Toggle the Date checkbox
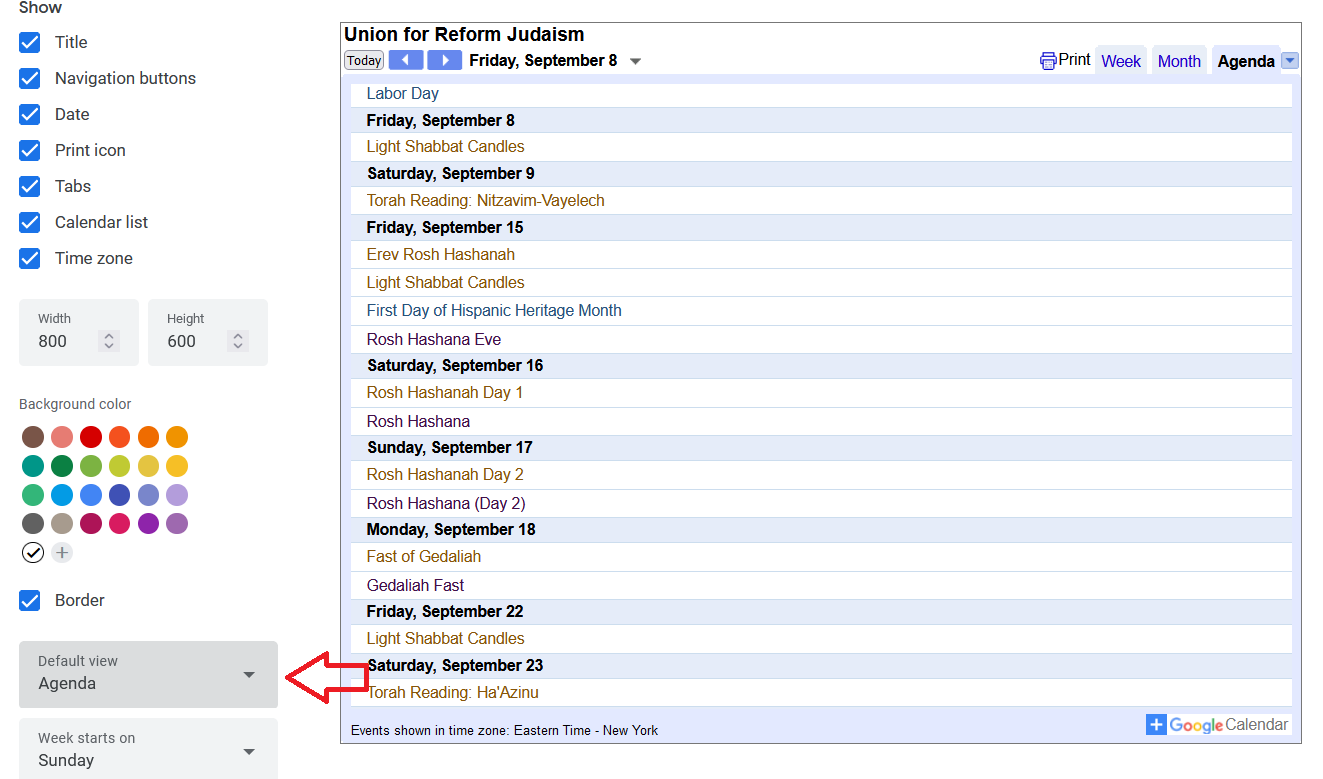The image size is (1323, 779). pos(30,114)
